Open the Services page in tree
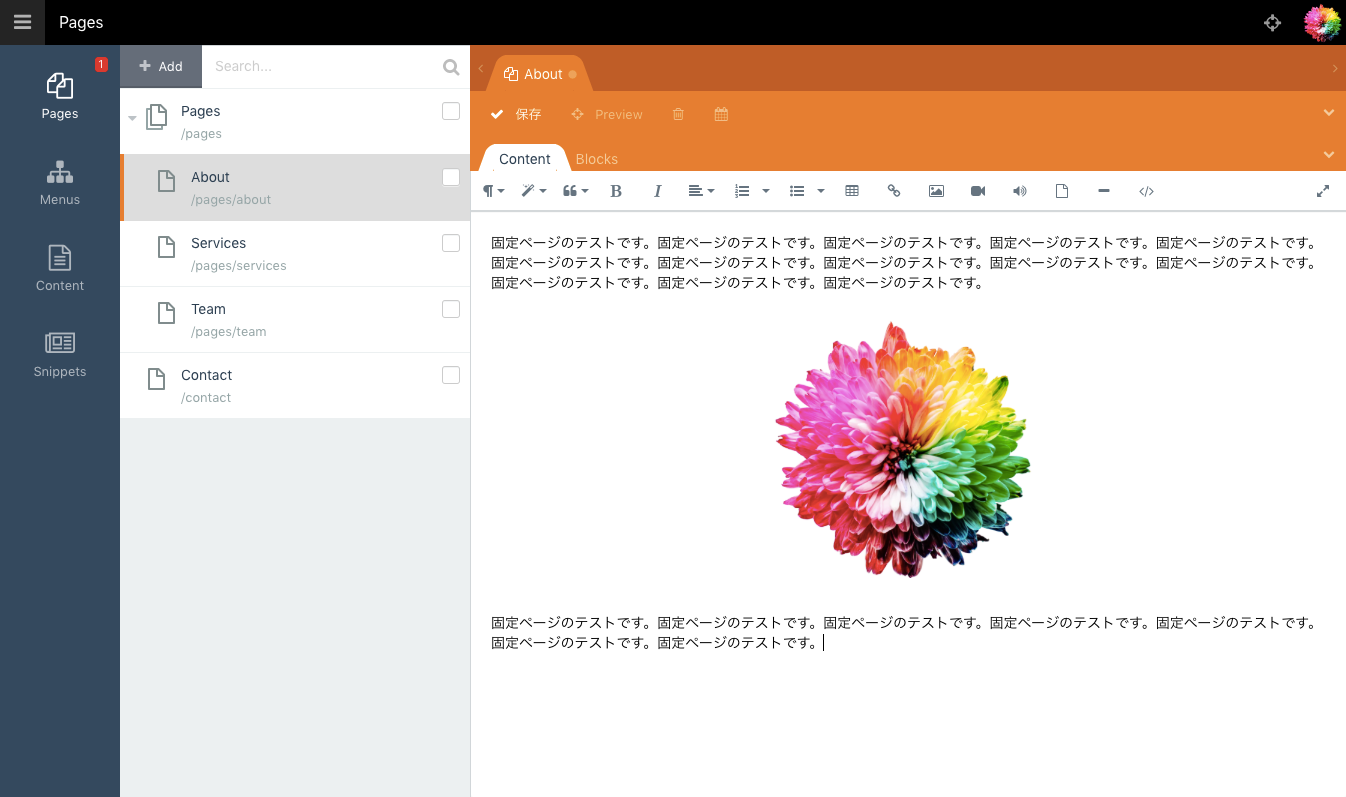The image size is (1346, 797). point(295,254)
